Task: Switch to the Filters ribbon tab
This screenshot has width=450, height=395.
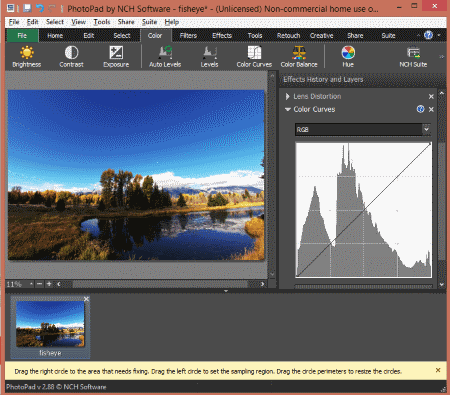Action: pyautogui.click(x=188, y=35)
